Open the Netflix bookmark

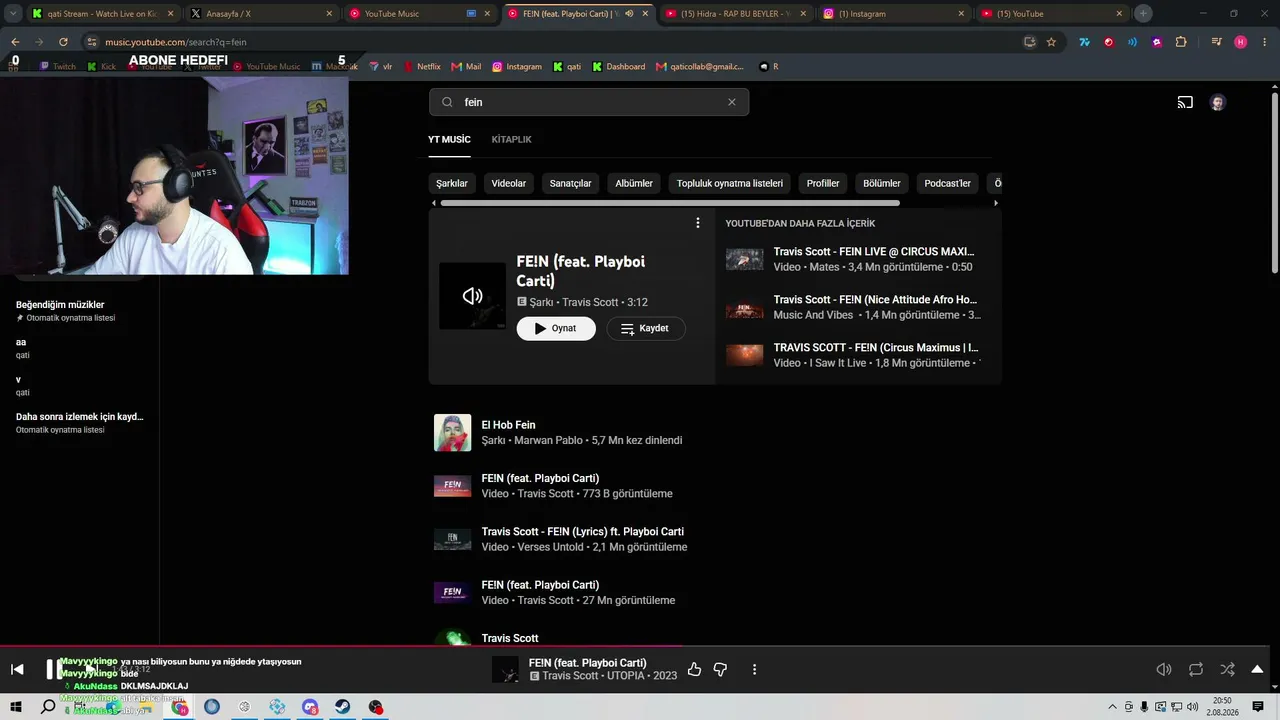coord(422,66)
